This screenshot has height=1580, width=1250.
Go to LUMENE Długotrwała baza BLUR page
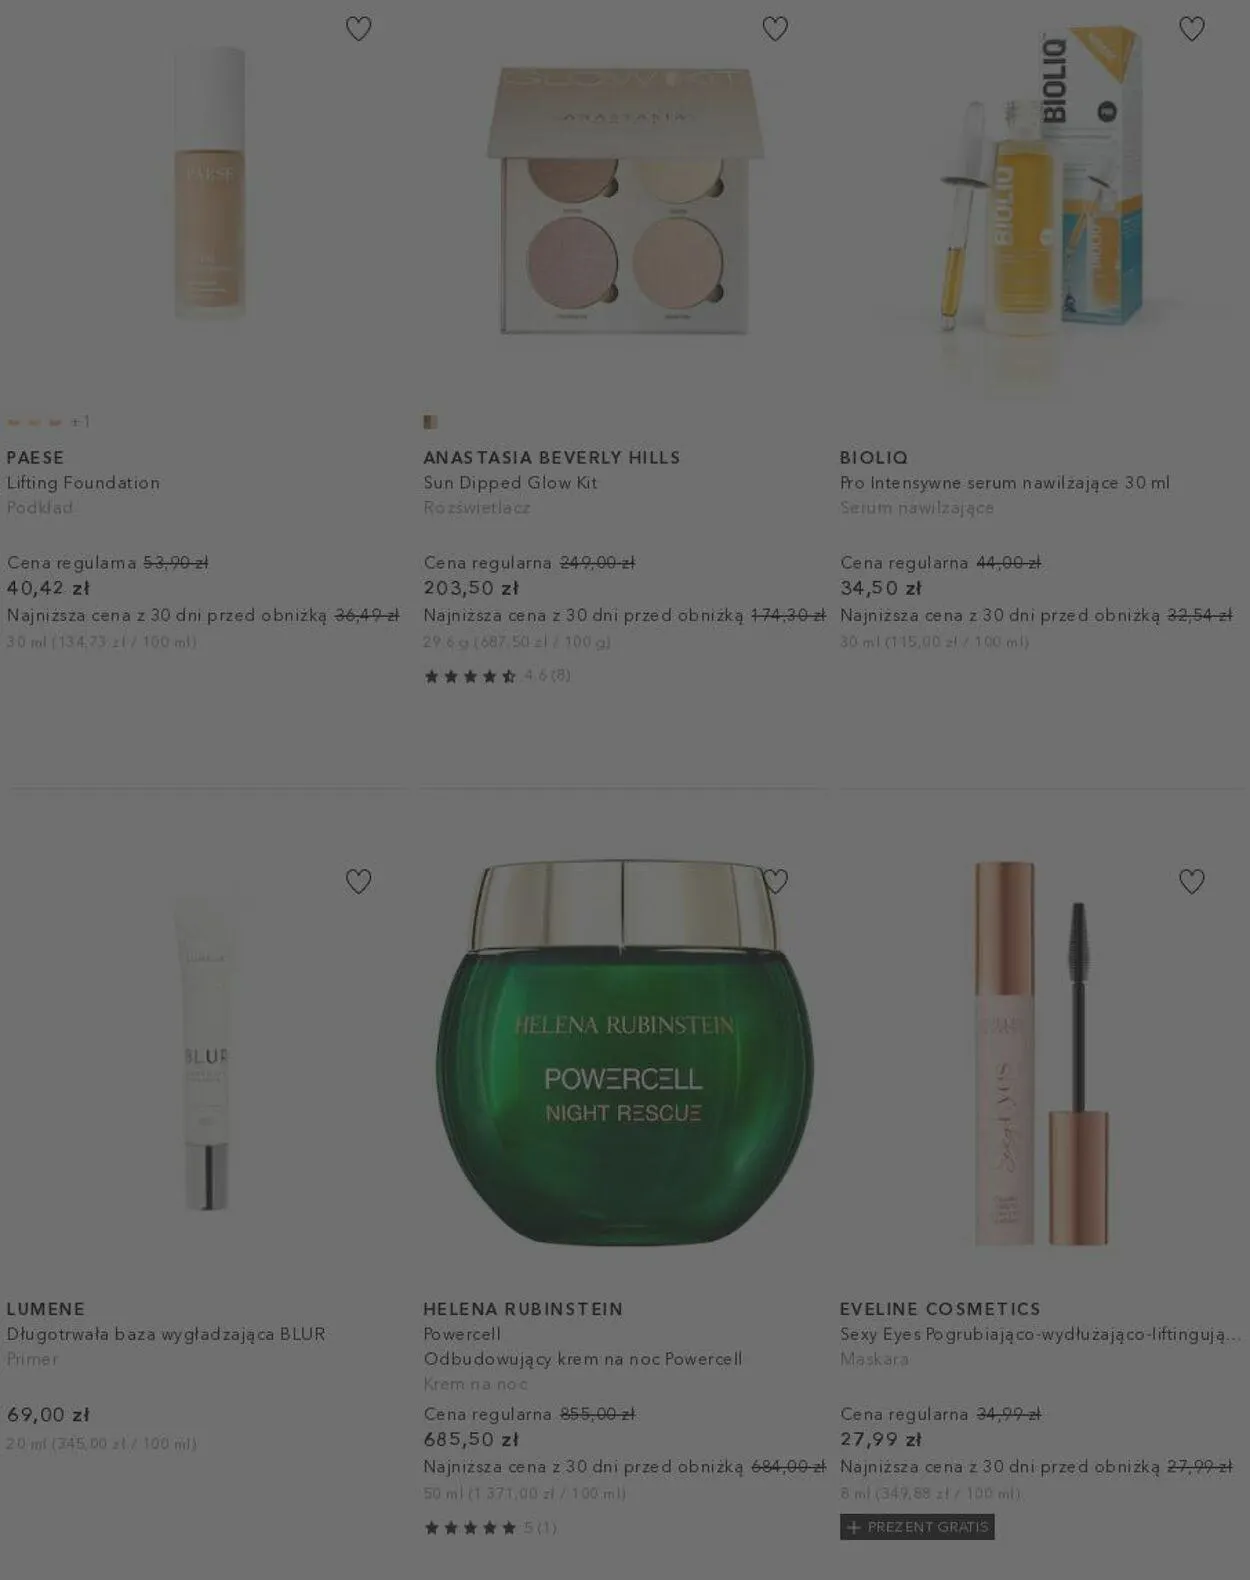point(166,1334)
